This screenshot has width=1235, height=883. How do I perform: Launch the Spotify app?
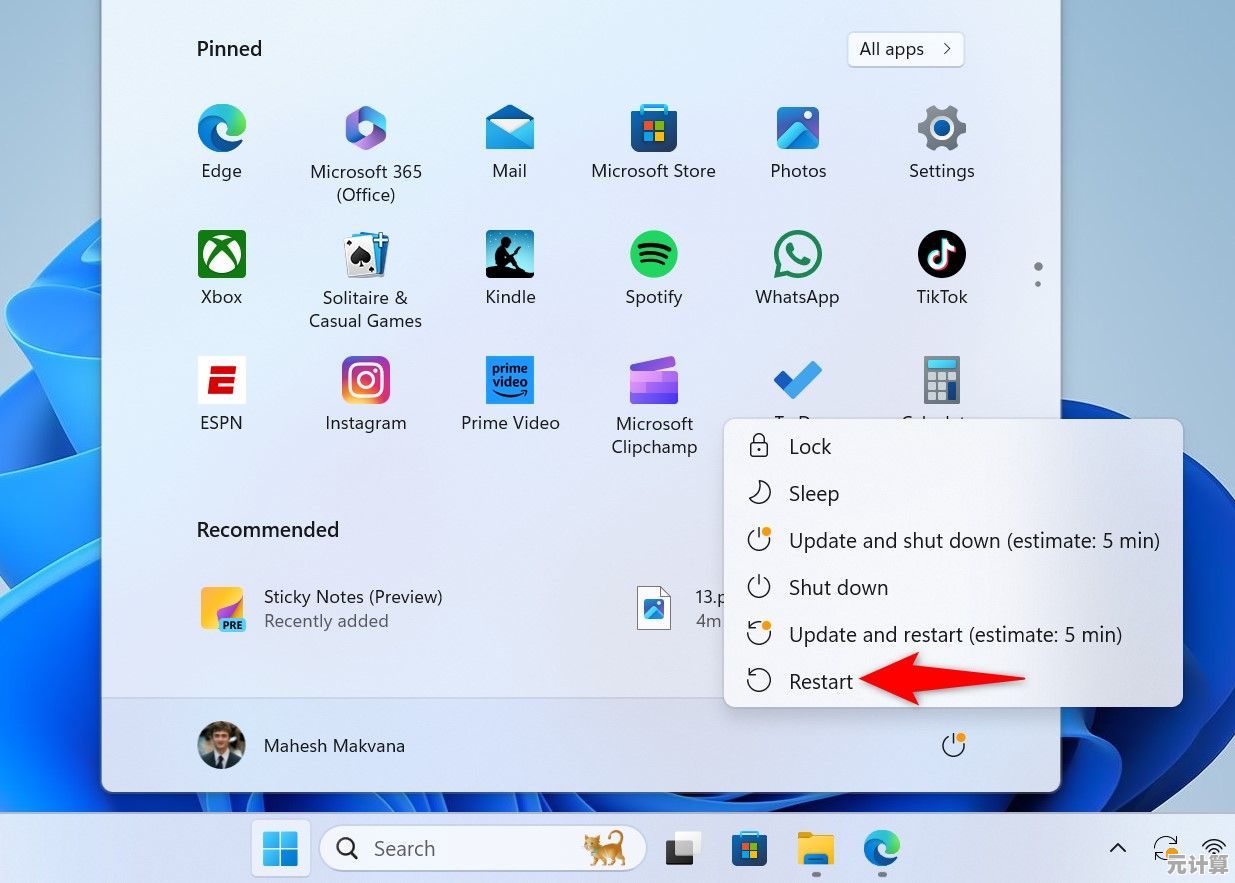coord(653,256)
